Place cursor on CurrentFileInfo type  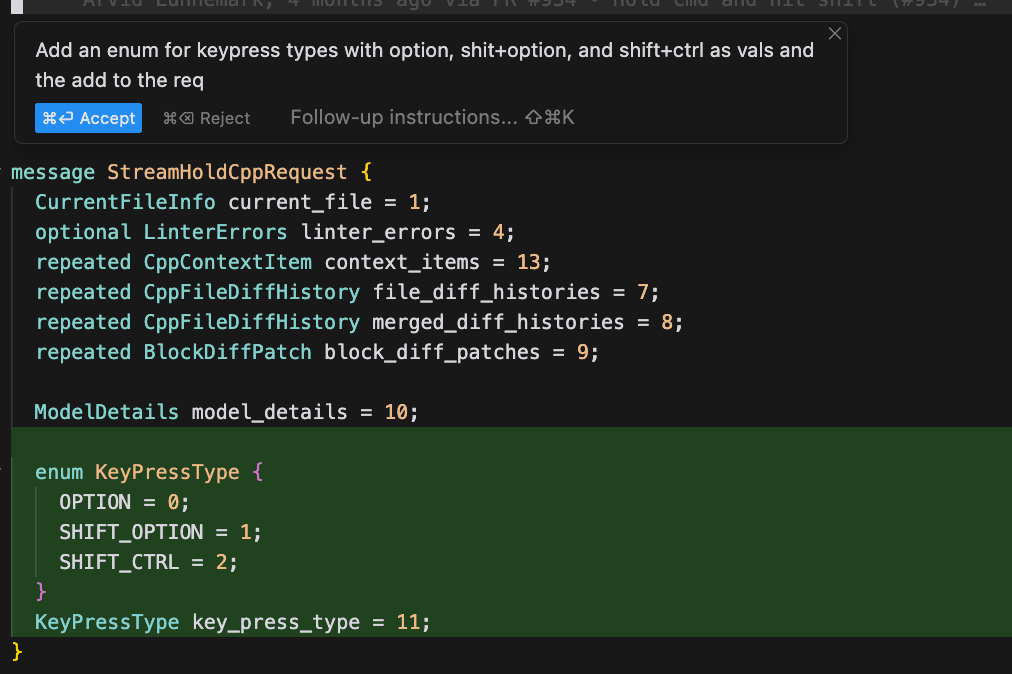pyautogui.click(x=125, y=202)
